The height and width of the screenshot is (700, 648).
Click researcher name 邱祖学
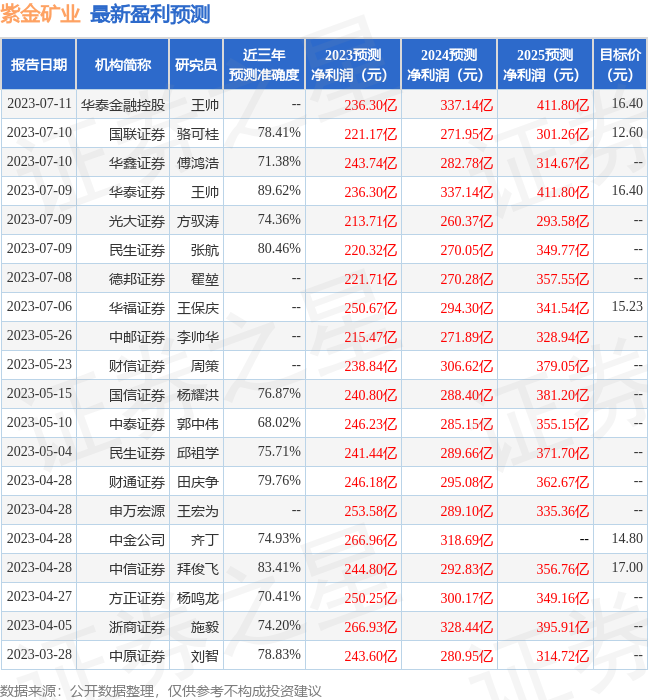pyautogui.click(x=198, y=453)
